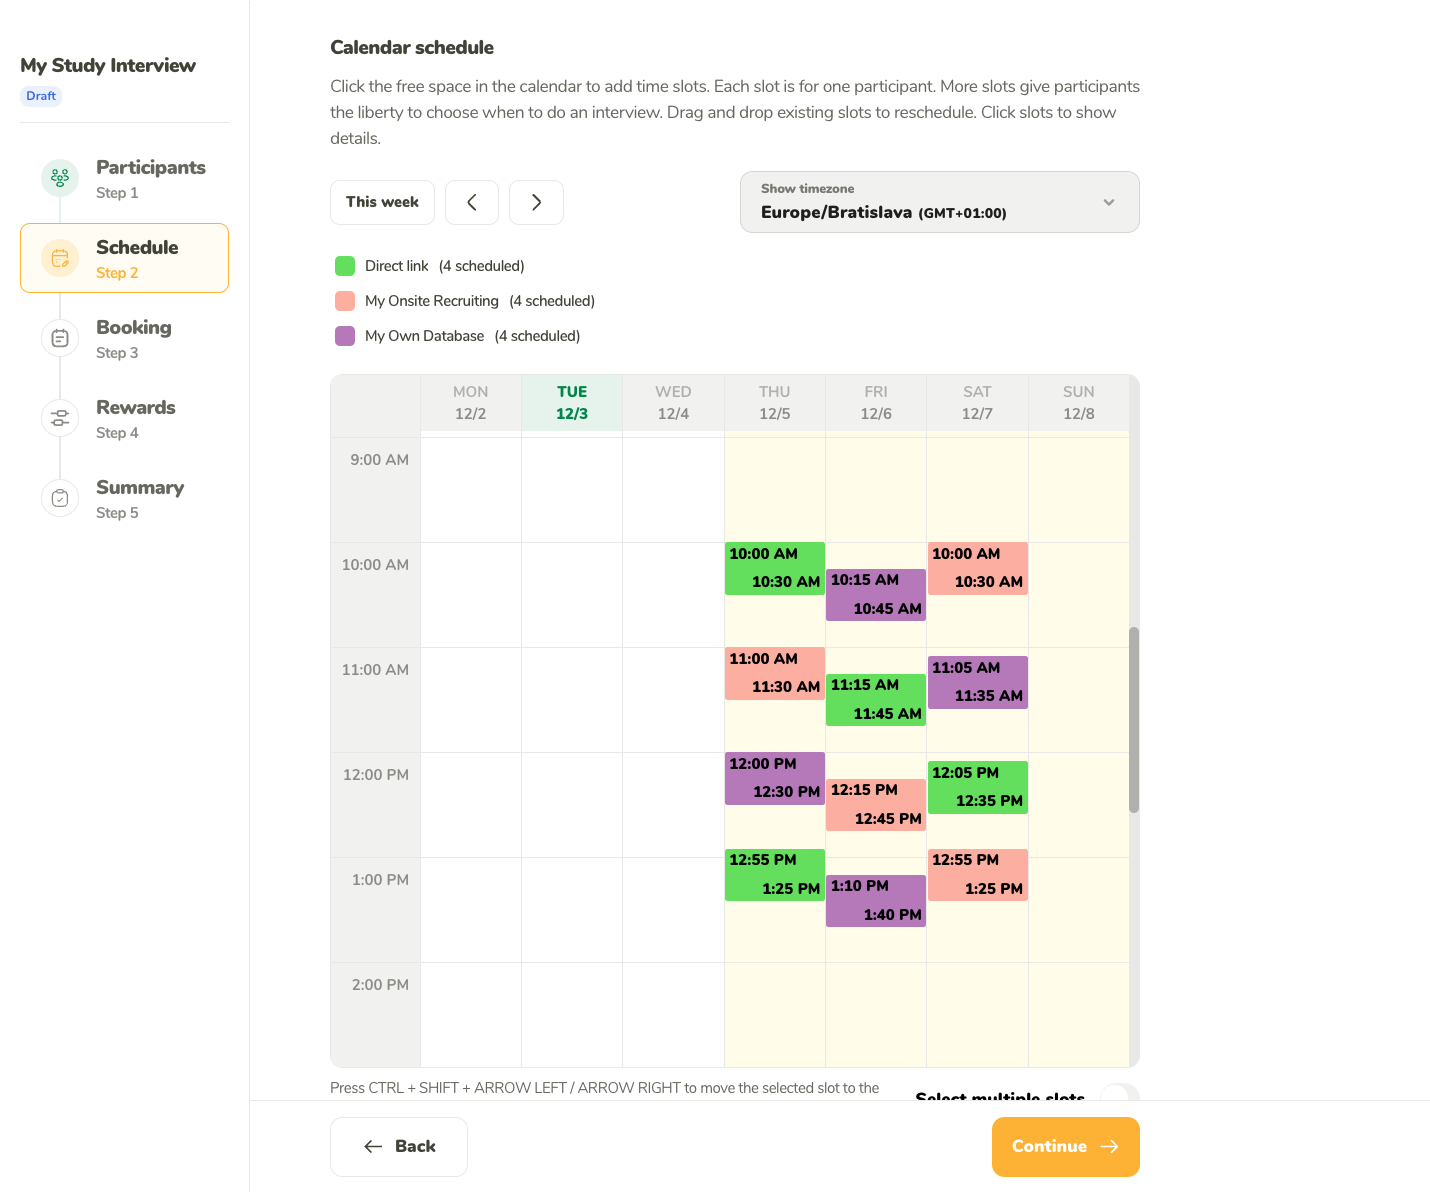
Task: Click the Summary step clipboard icon
Action: click(60, 498)
